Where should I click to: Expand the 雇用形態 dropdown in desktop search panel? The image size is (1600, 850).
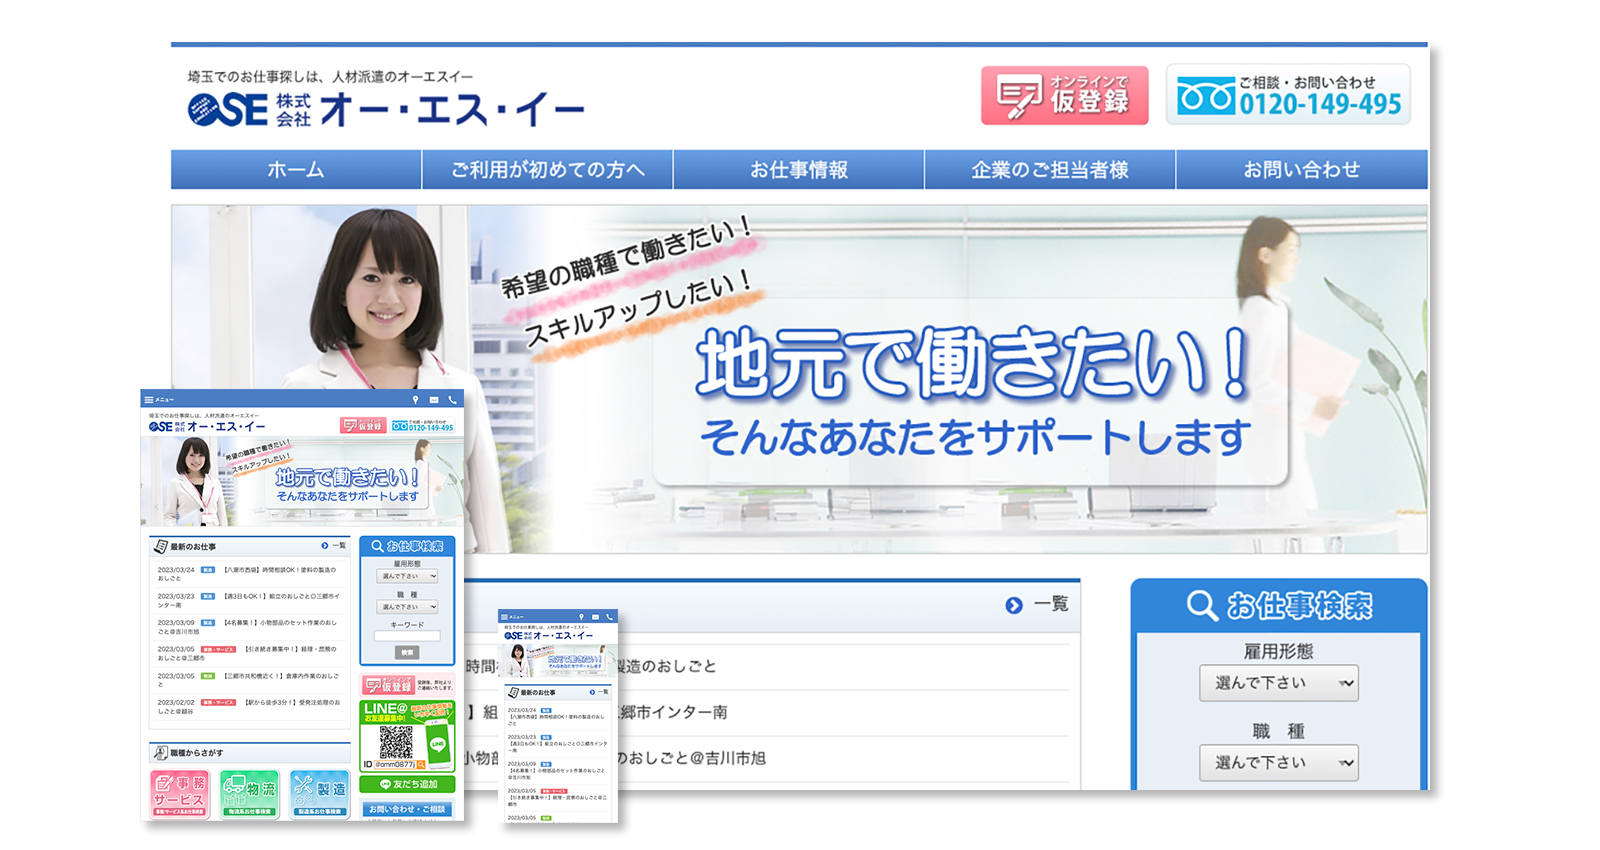(1279, 683)
